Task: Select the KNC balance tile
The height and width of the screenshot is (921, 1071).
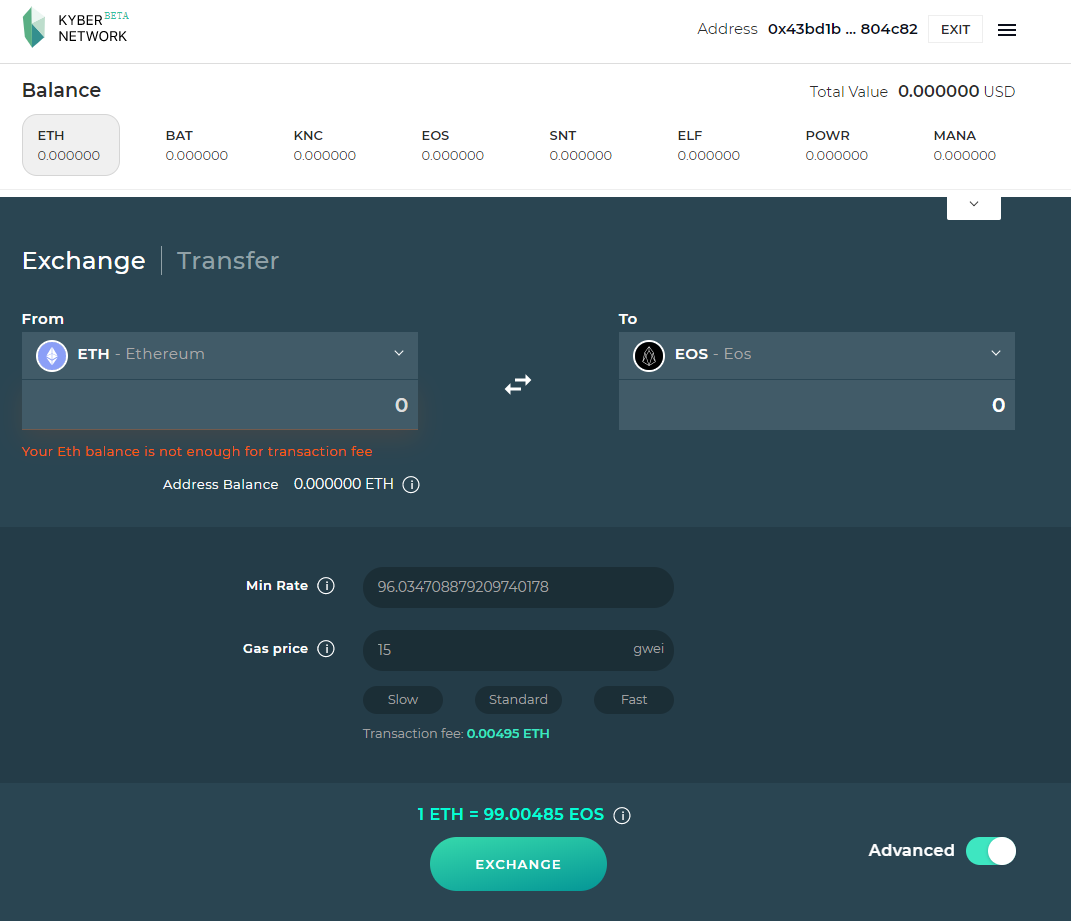Action: (x=324, y=145)
